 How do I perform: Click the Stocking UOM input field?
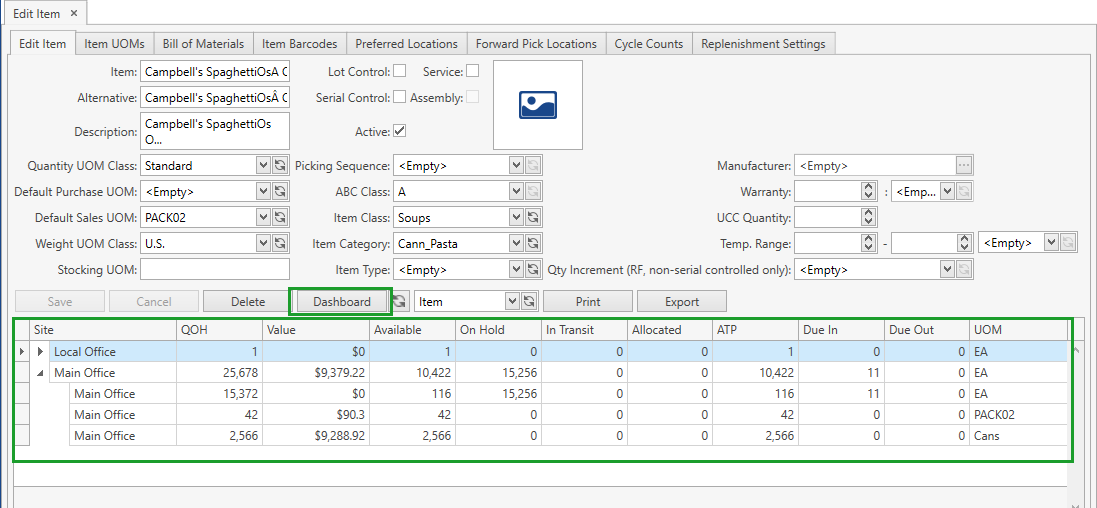pyautogui.click(x=214, y=270)
